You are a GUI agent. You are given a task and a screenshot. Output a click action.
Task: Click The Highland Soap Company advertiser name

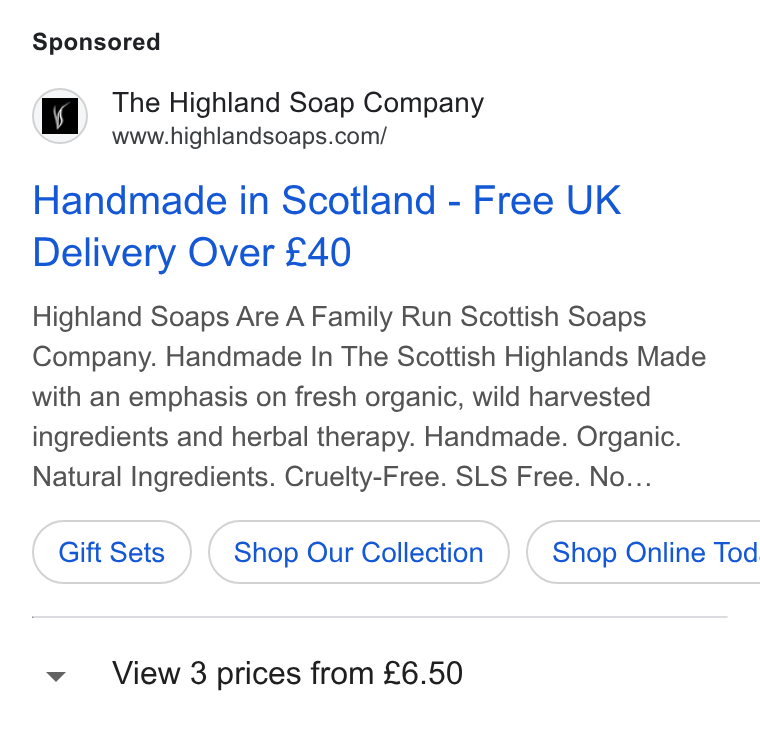click(298, 103)
